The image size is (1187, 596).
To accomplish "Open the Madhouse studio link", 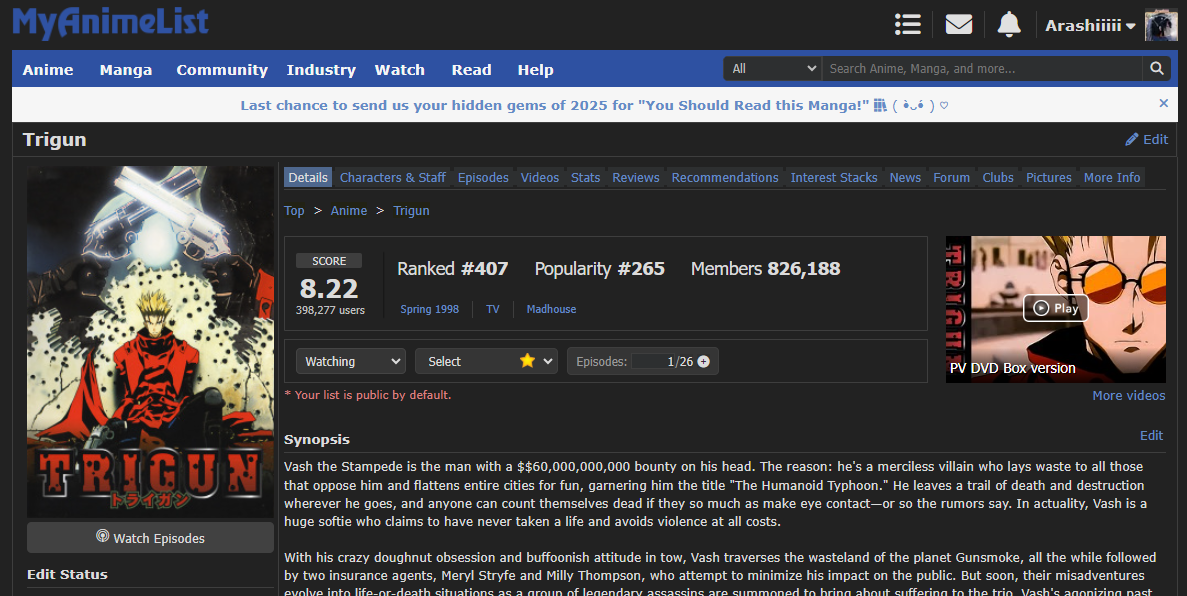I will point(551,309).
